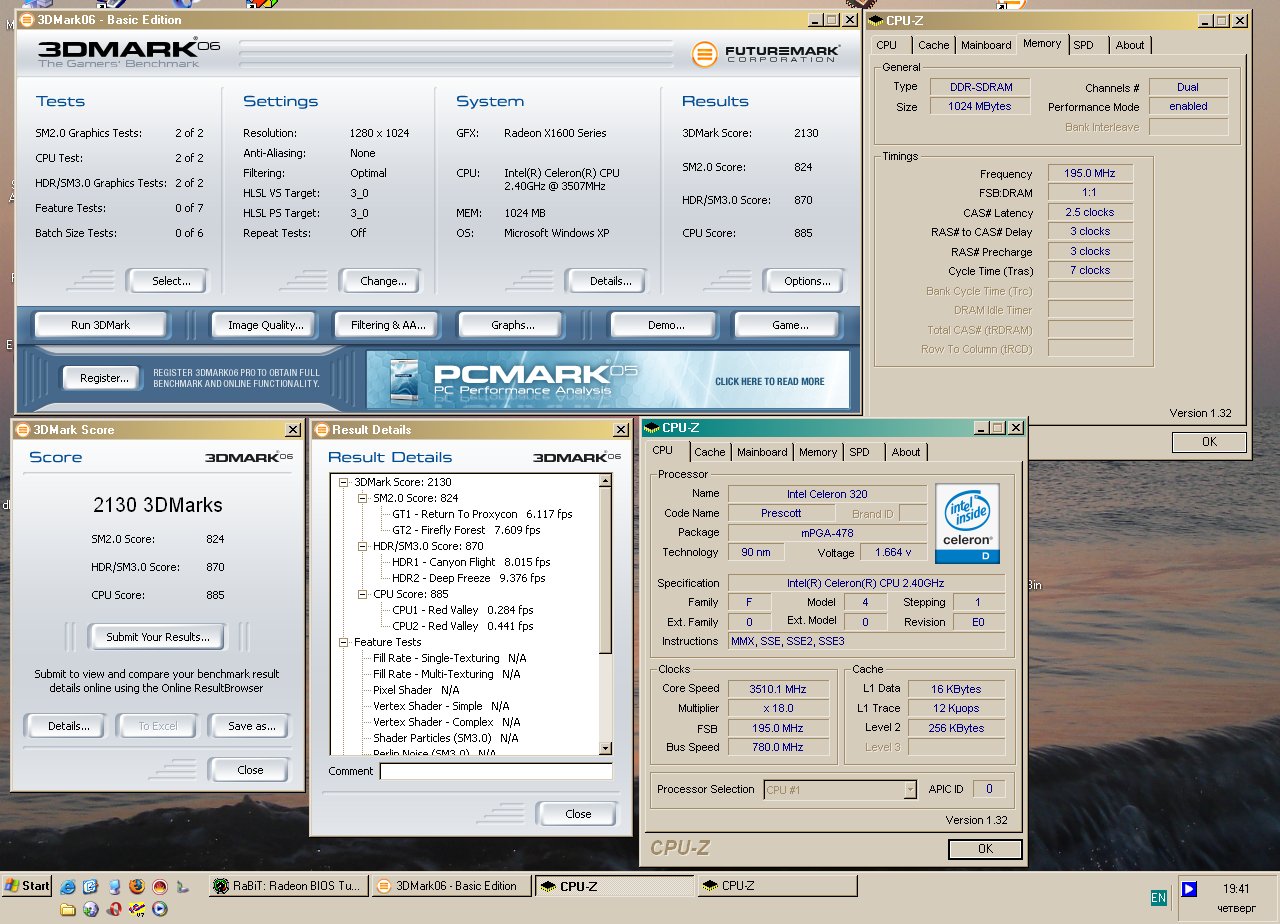1280x924 pixels.
Task: Open Internet Explorer from Quick Launch
Action: [68, 887]
